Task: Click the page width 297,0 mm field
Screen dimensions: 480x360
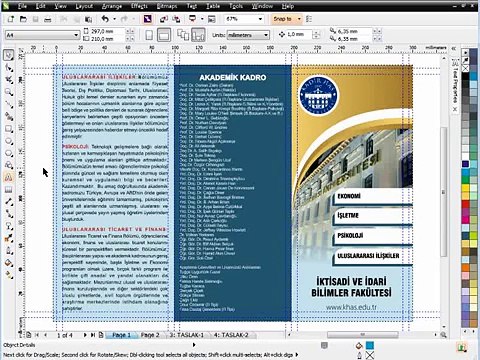Action: (x=107, y=31)
